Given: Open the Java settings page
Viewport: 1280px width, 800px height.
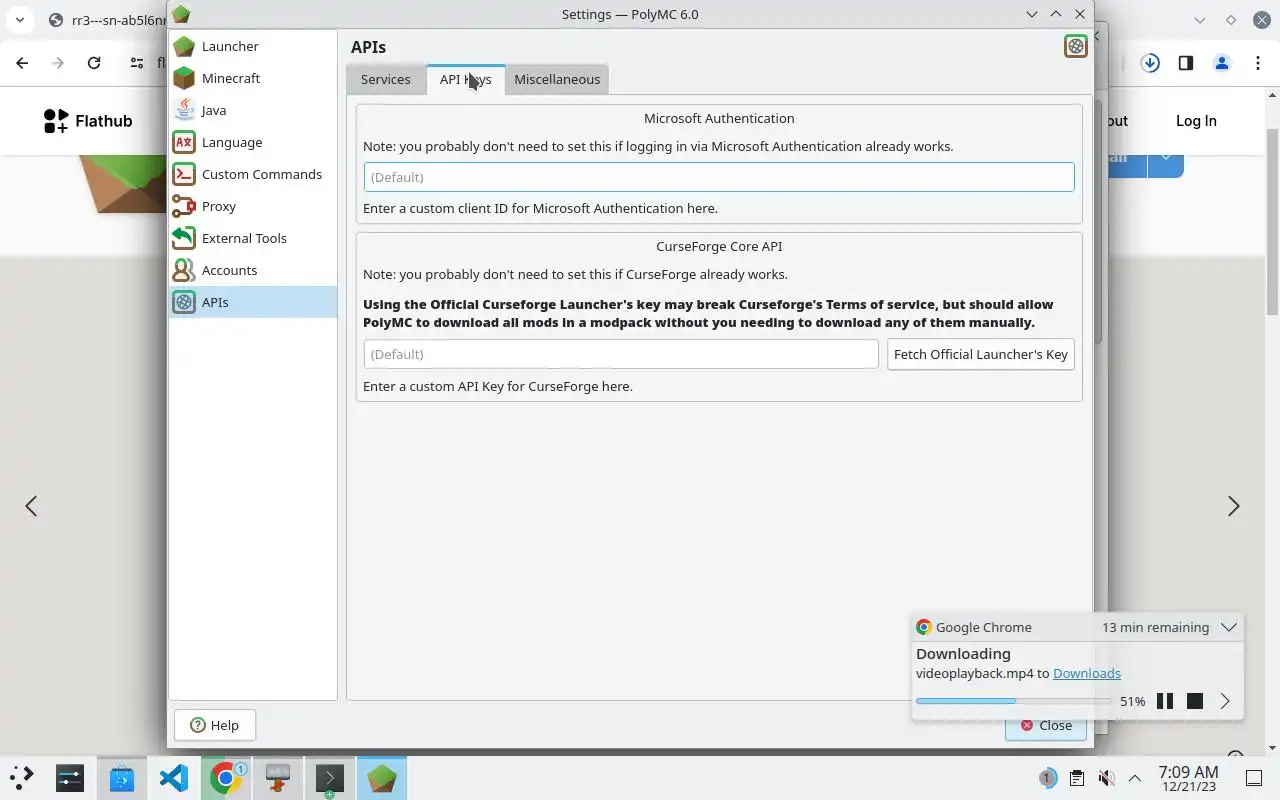Looking at the screenshot, I should (x=252, y=110).
